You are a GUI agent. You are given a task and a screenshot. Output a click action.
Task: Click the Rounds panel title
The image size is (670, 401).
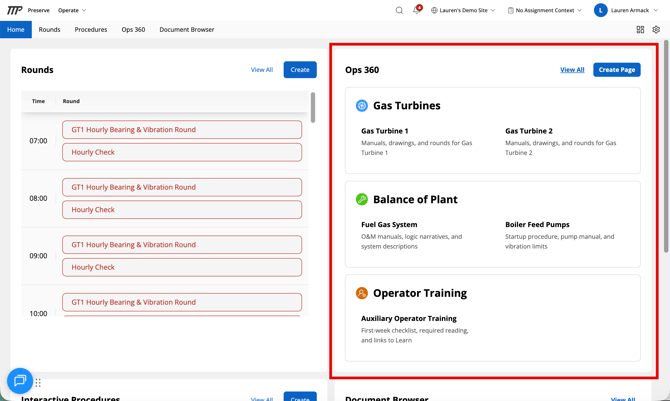[37, 70]
